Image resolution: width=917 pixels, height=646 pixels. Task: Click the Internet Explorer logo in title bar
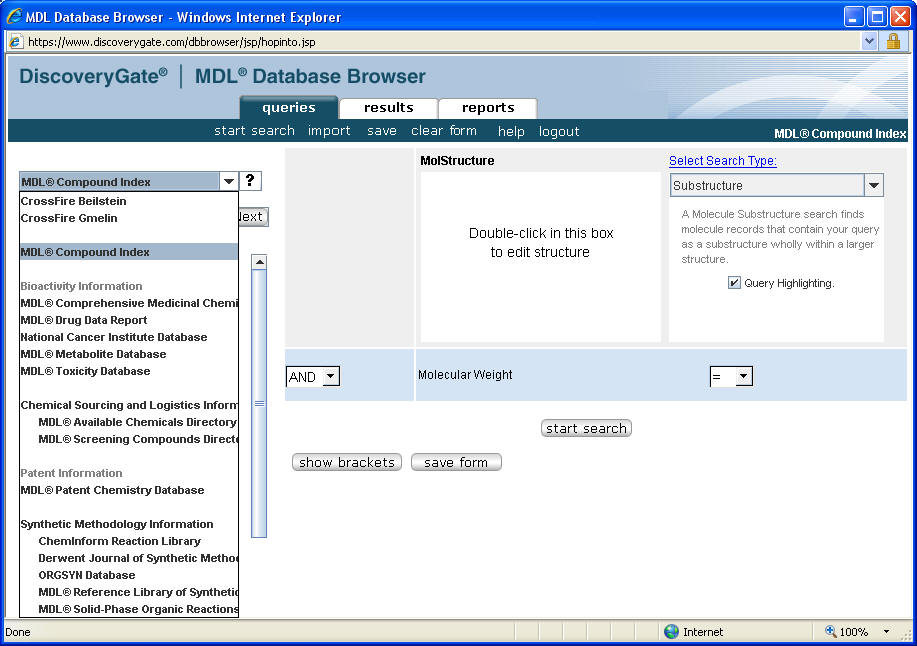pyautogui.click(x=14, y=17)
